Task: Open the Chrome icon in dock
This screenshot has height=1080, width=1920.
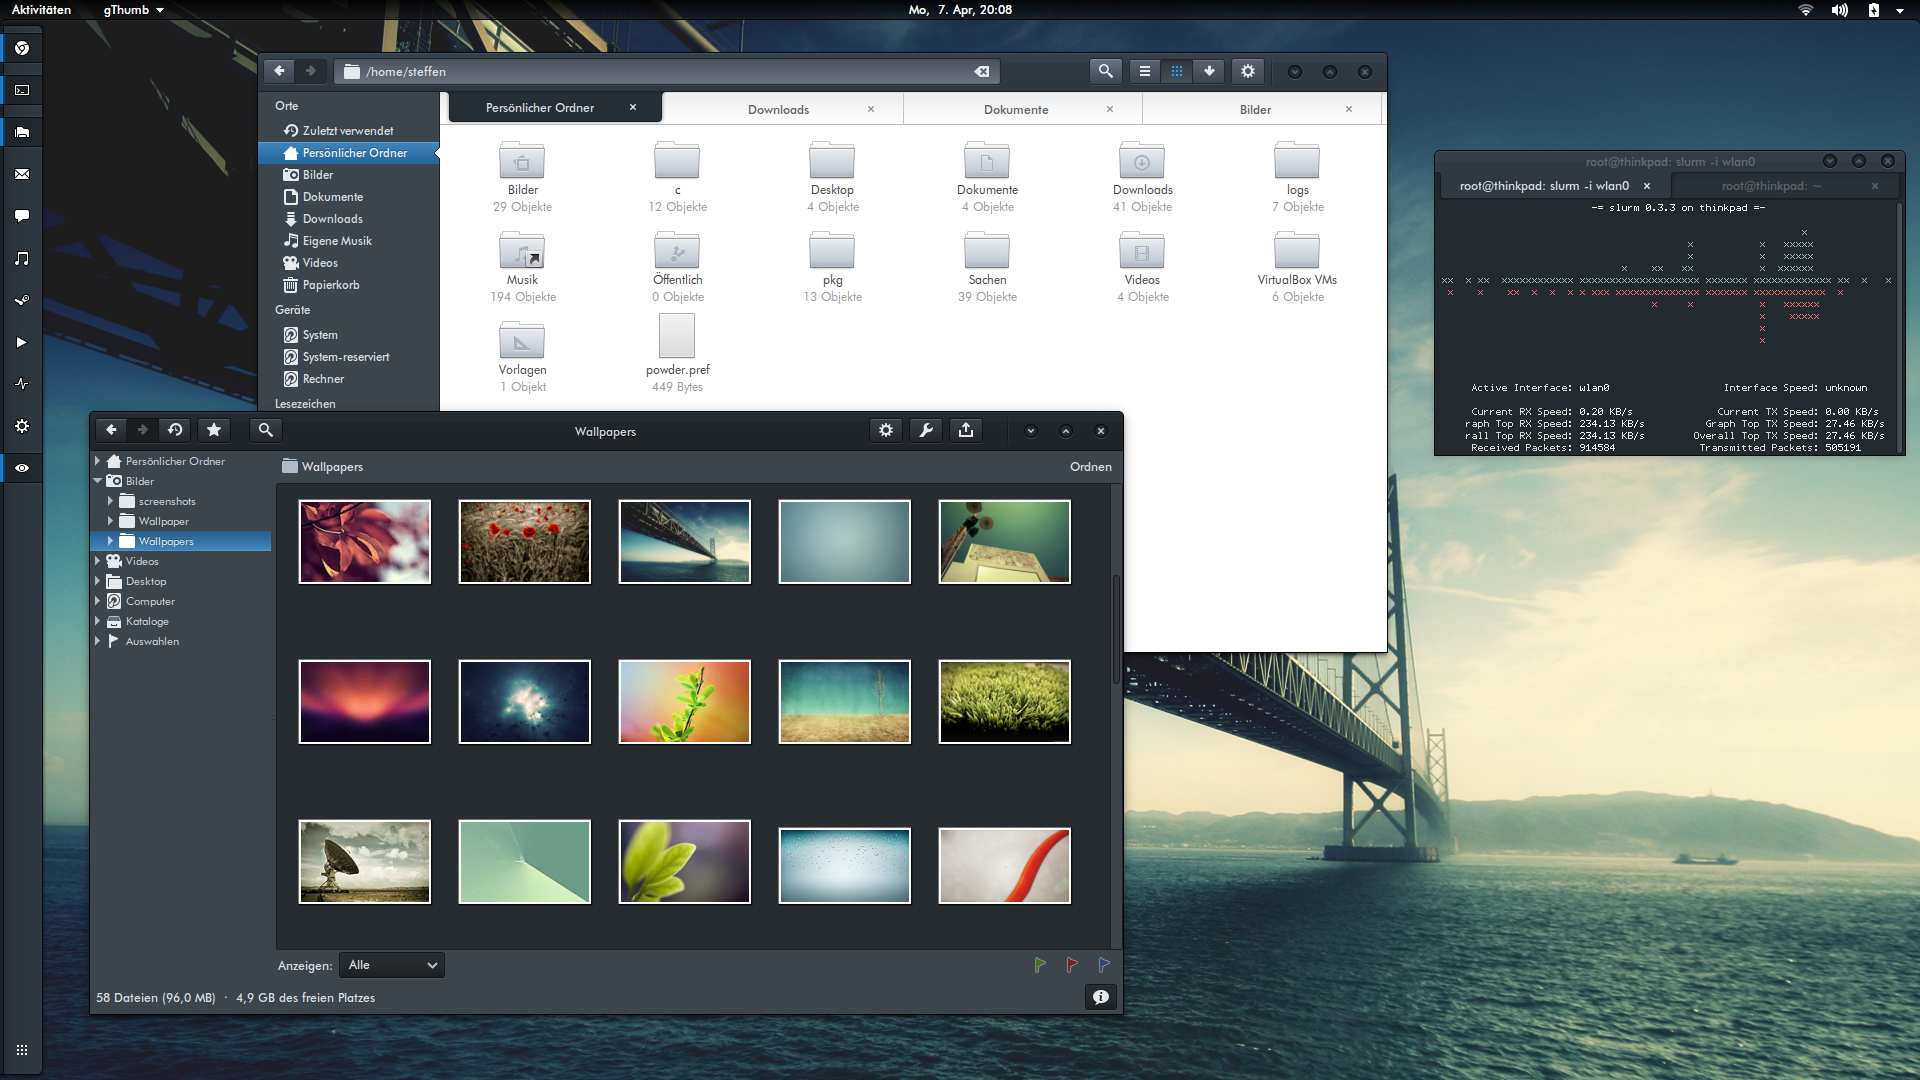Action: [x=21, y=48]
